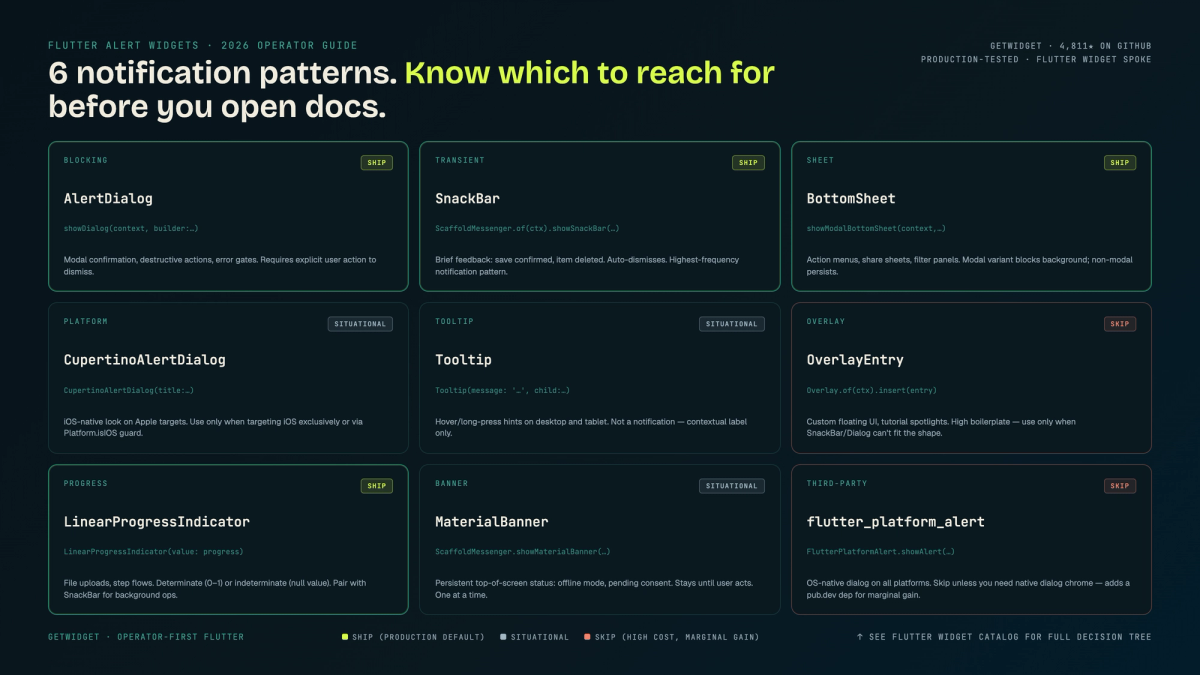This screenshot has width=1200, height=675.
Task: Select the Tooltip card title
Action: [463, 360]
